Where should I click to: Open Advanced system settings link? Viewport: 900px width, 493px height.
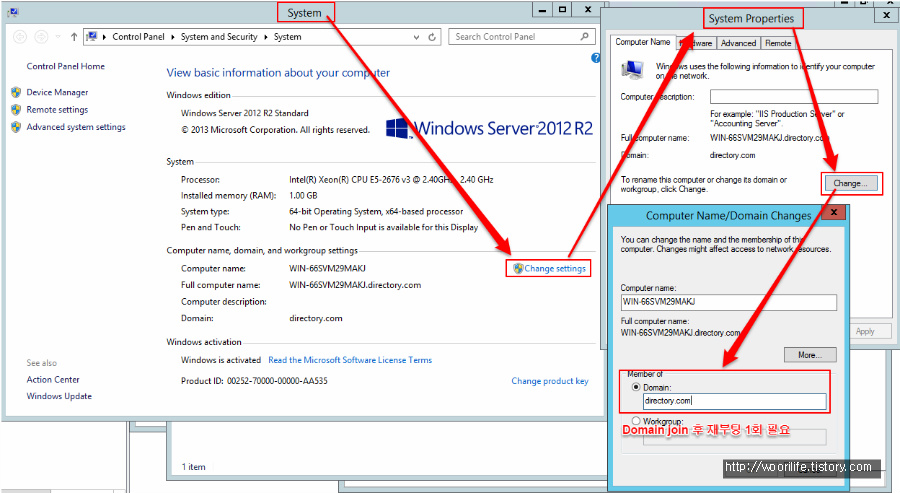[x=76, y=127]
